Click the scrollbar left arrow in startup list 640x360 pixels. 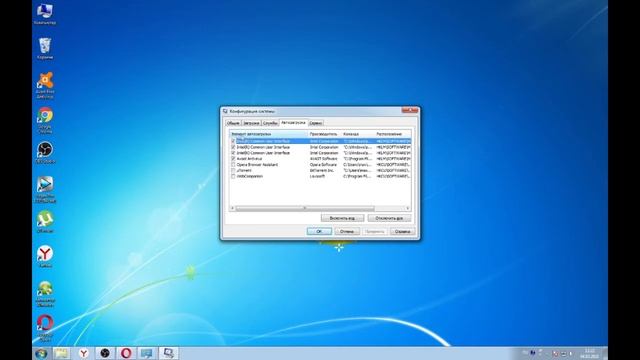click(x=233, y=208)
